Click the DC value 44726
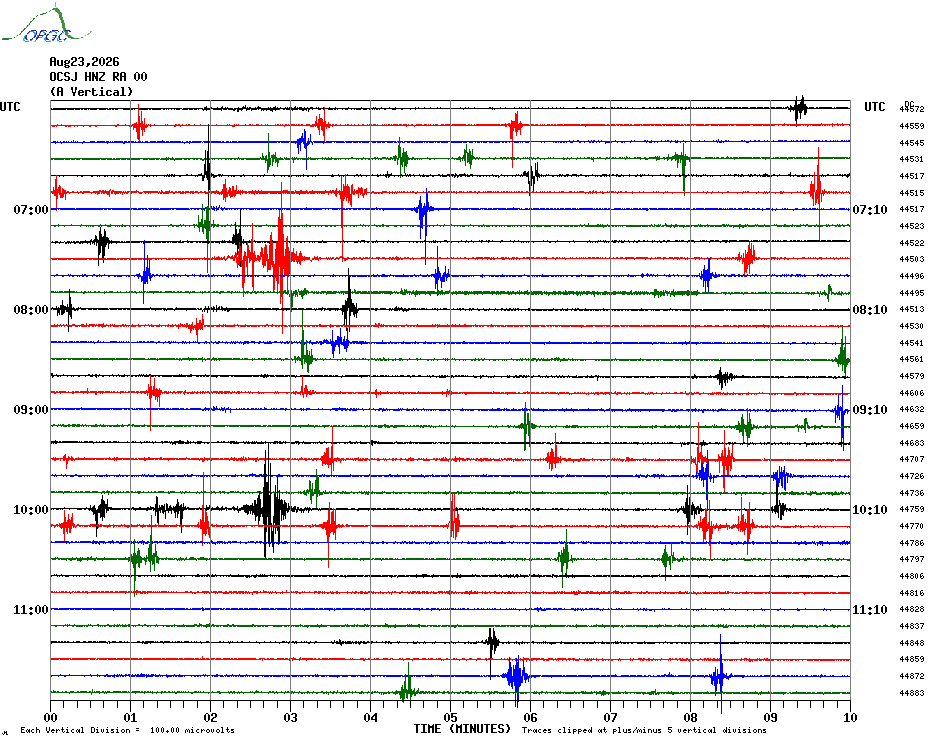This screenshot has height=744, width=930. pos(912,476)
